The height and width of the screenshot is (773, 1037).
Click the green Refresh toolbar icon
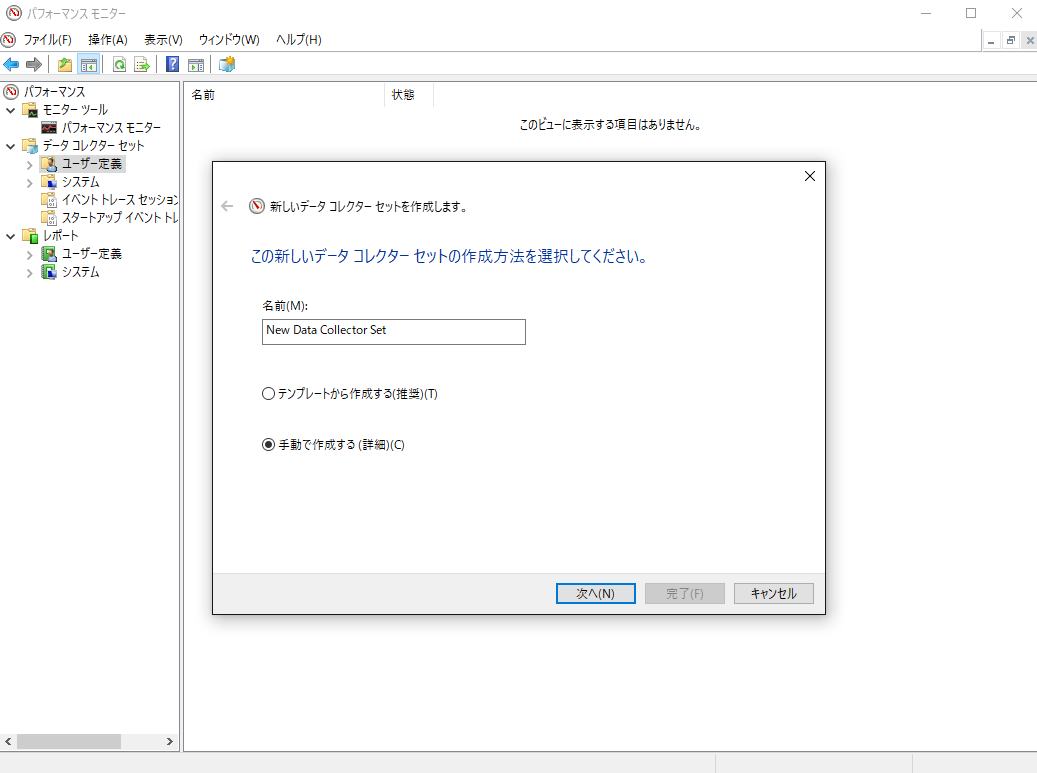[120, 64]
